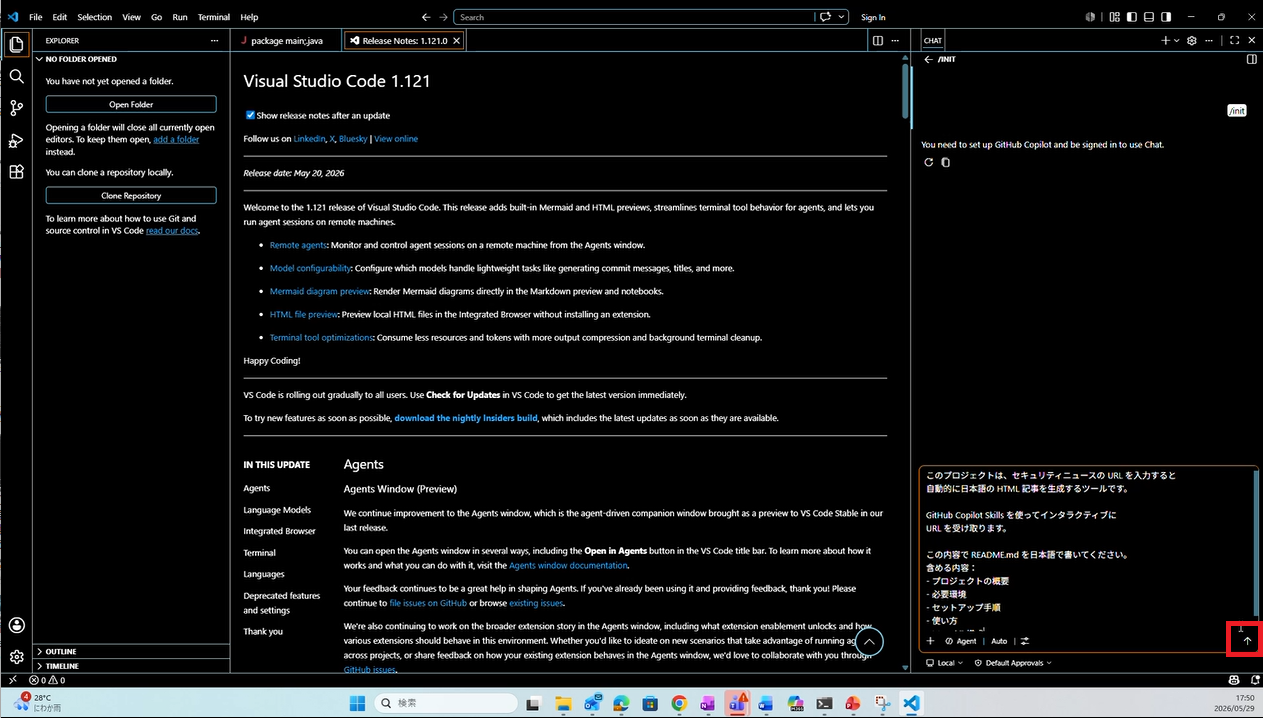Open the Accounts menu icon
Viewport: 1263px width, 718px height.
[16, 625]
